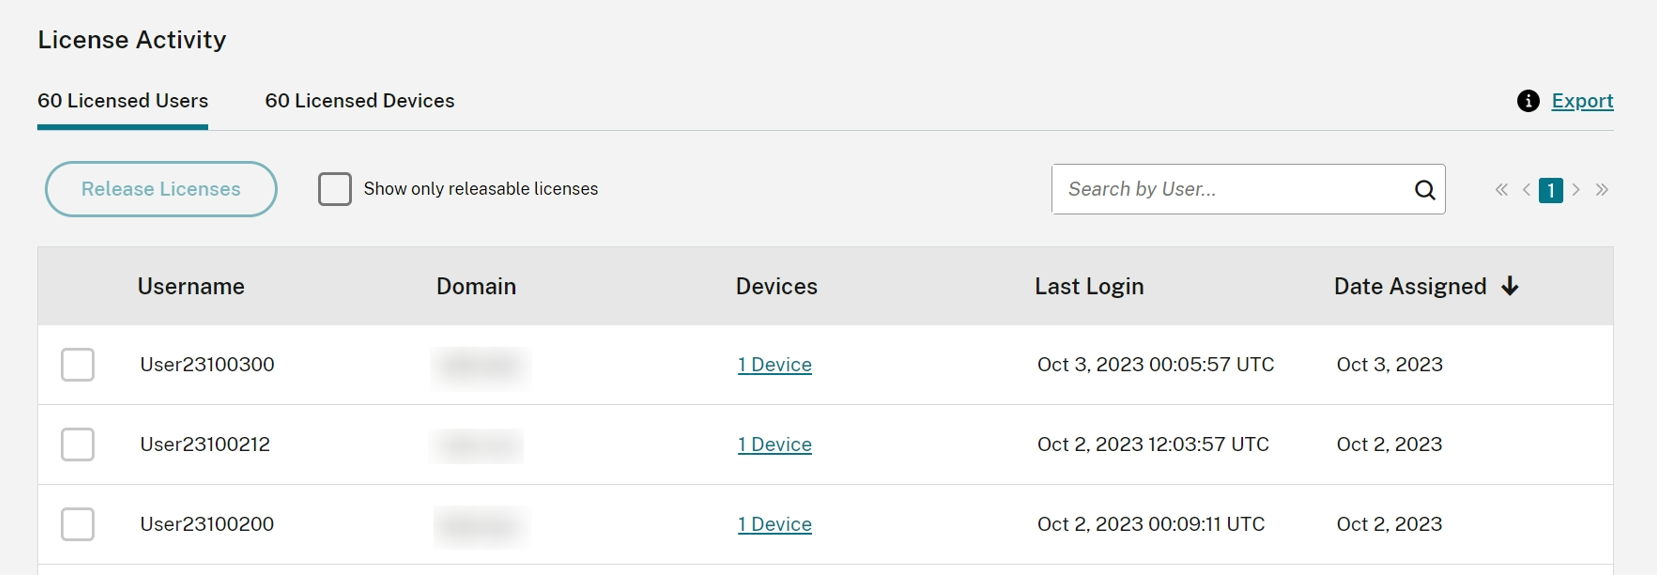Switch to the 60 Licensed Devices tab
This screenshot has width=1657, height=575.
point(359,101)
